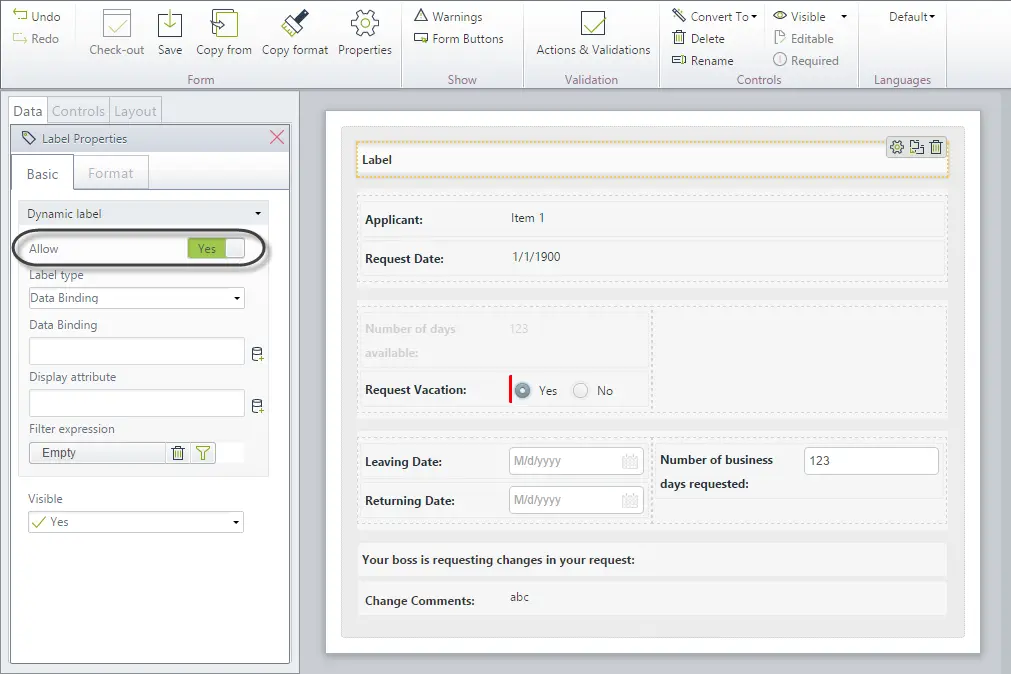The width and height of the screenshot is (1011, 674).
Task: Toggle the Editable control option
Action: point(803,38)
